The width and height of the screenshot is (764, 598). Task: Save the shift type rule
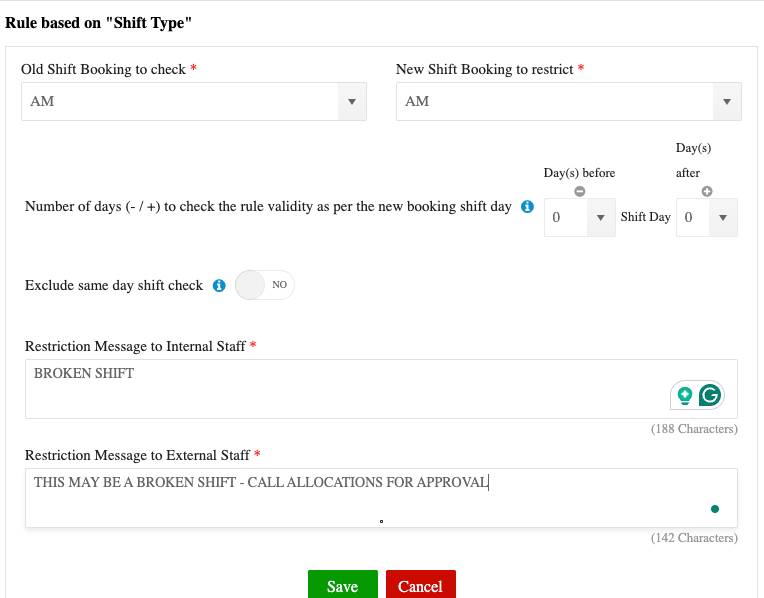342,586
